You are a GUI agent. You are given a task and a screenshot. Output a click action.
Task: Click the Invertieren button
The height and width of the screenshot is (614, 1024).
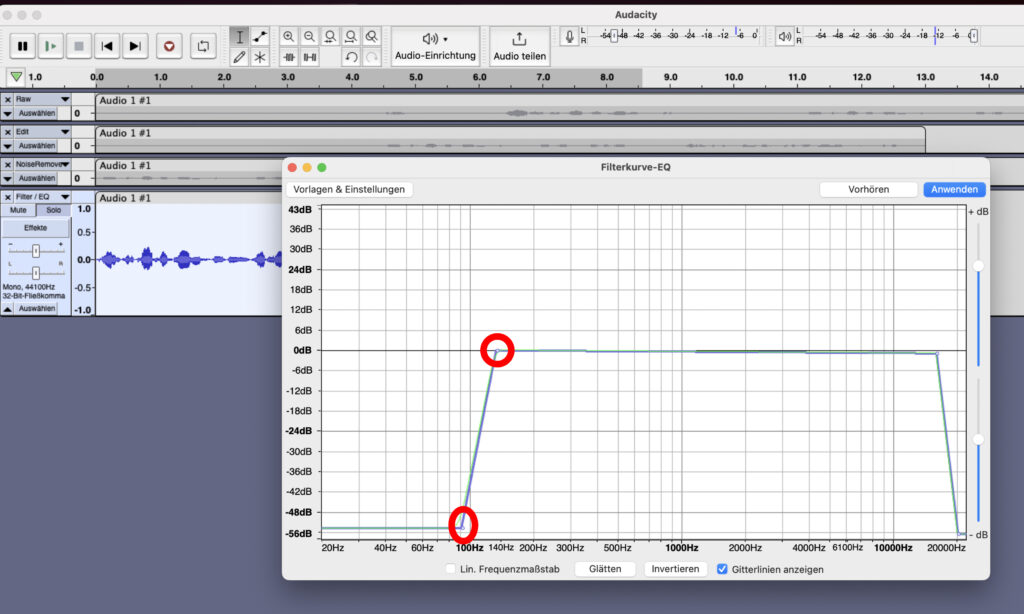click(675, 569)
